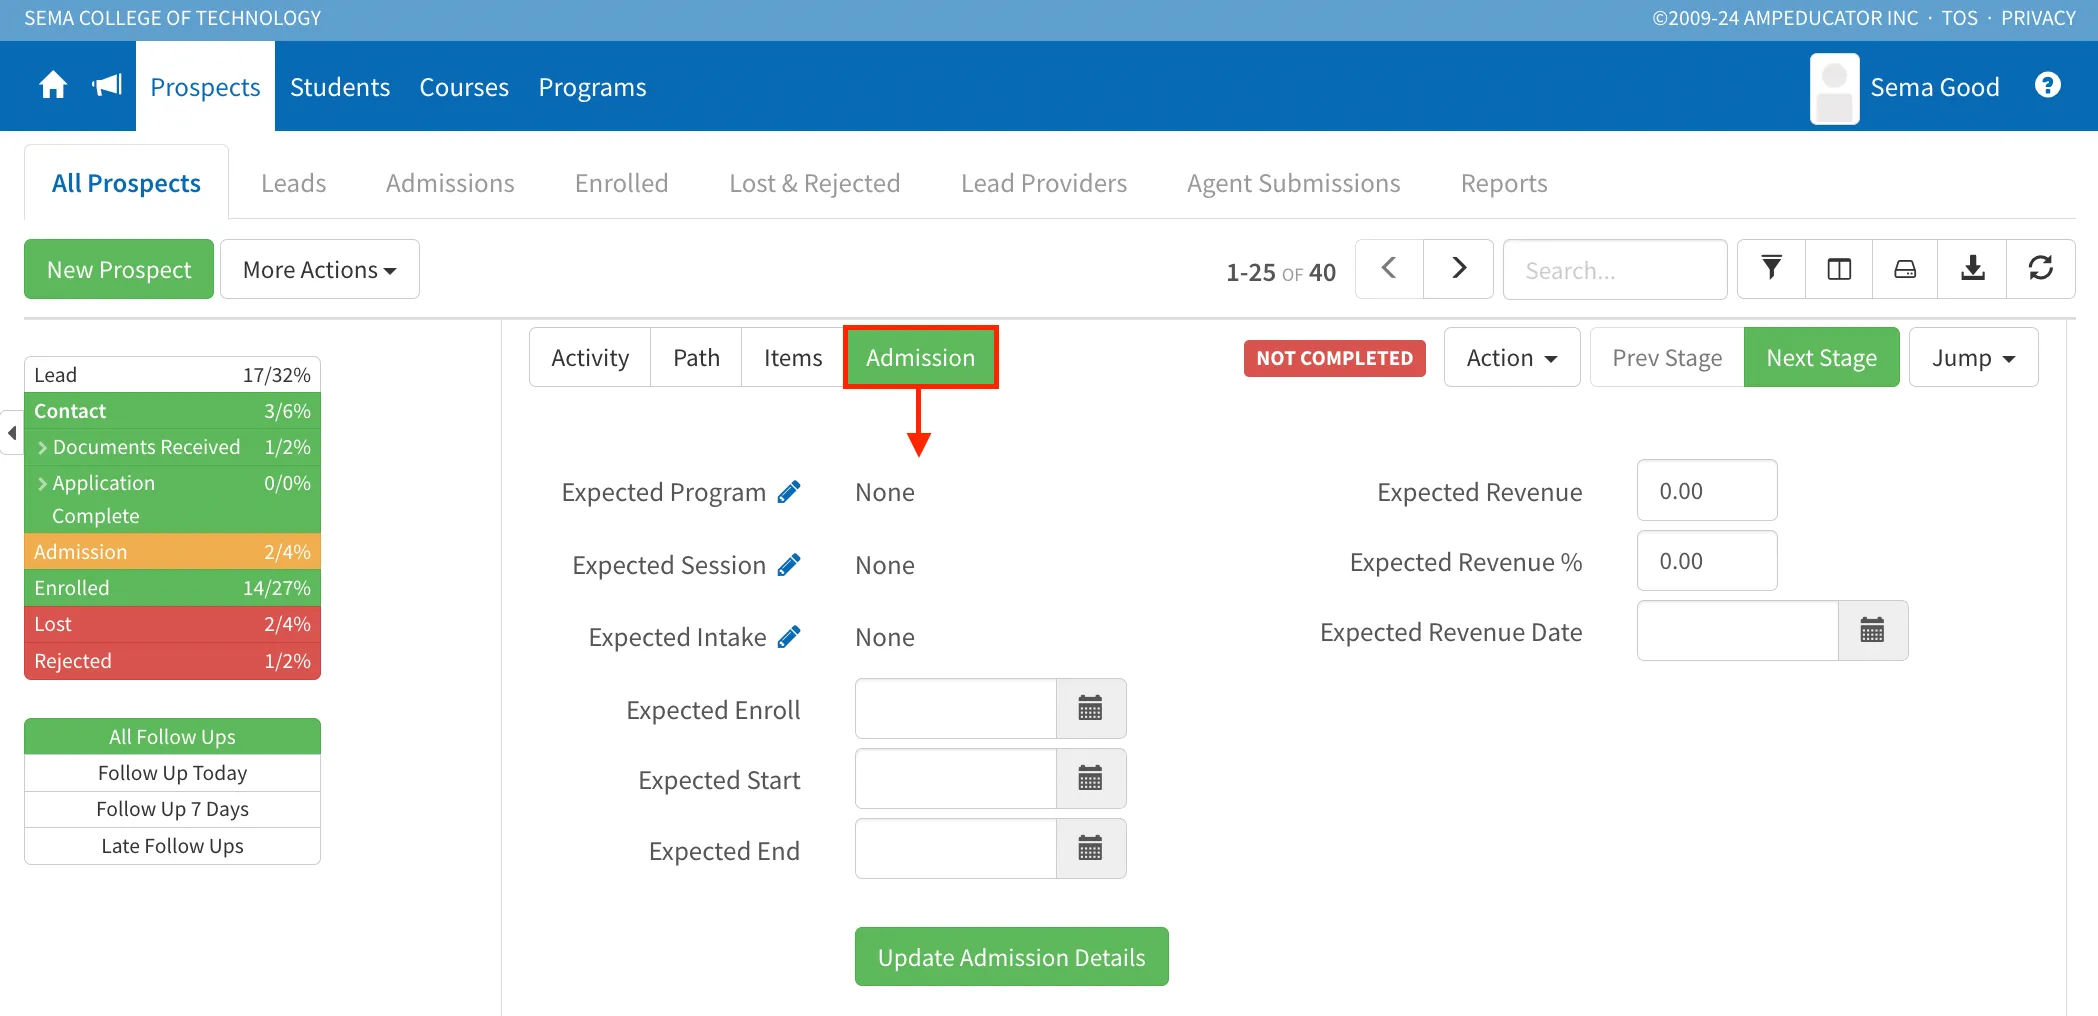
Task: Open Expected Revenue Date calendar picker
Action: pyautogui.click(x=1873, y=631)
